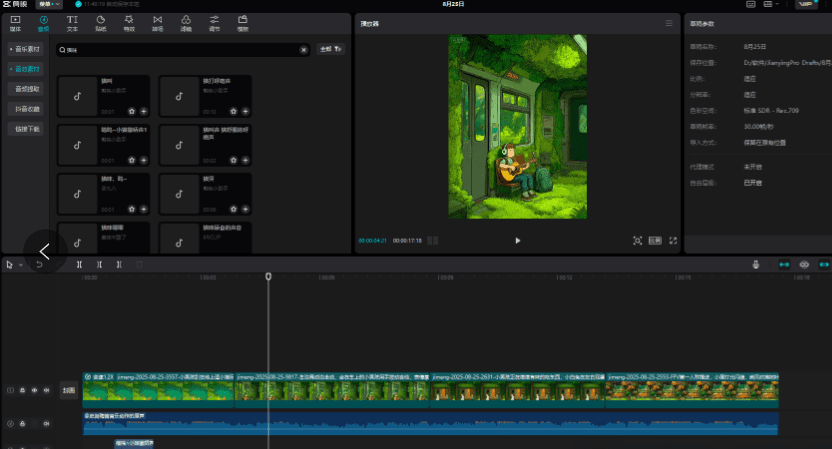832x449 pixels.
Task: Expand the 音效素材 sound effects category
Action: coord(25,69)
